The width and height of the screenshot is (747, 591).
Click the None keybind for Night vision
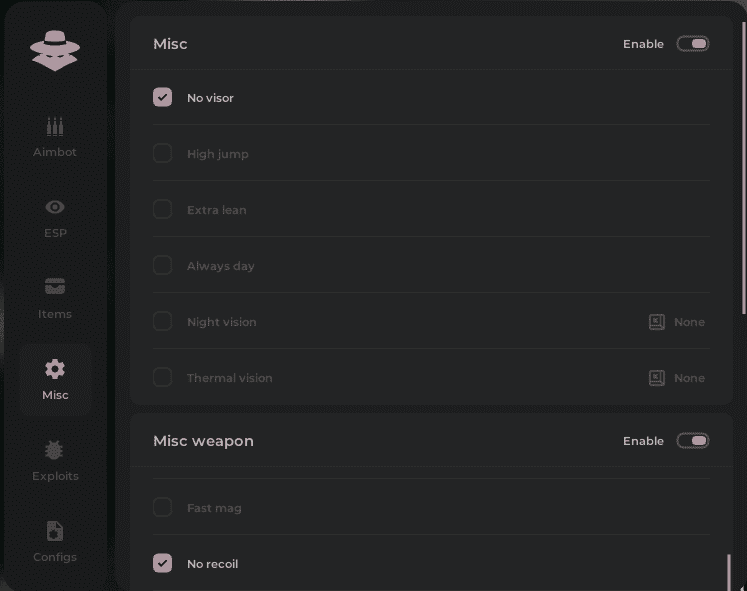(689, 322)
